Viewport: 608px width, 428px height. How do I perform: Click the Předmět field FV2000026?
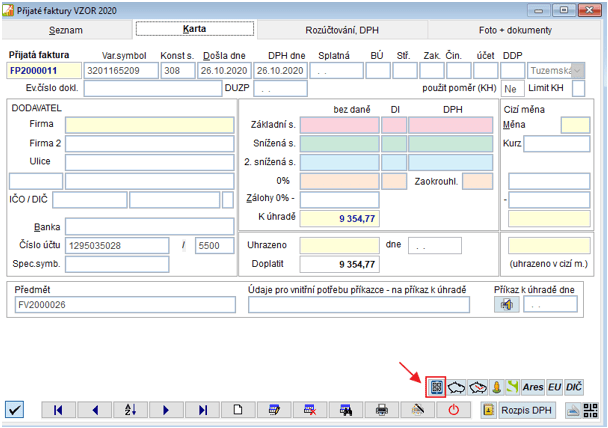pyautogui.click(x=125, y=304)
